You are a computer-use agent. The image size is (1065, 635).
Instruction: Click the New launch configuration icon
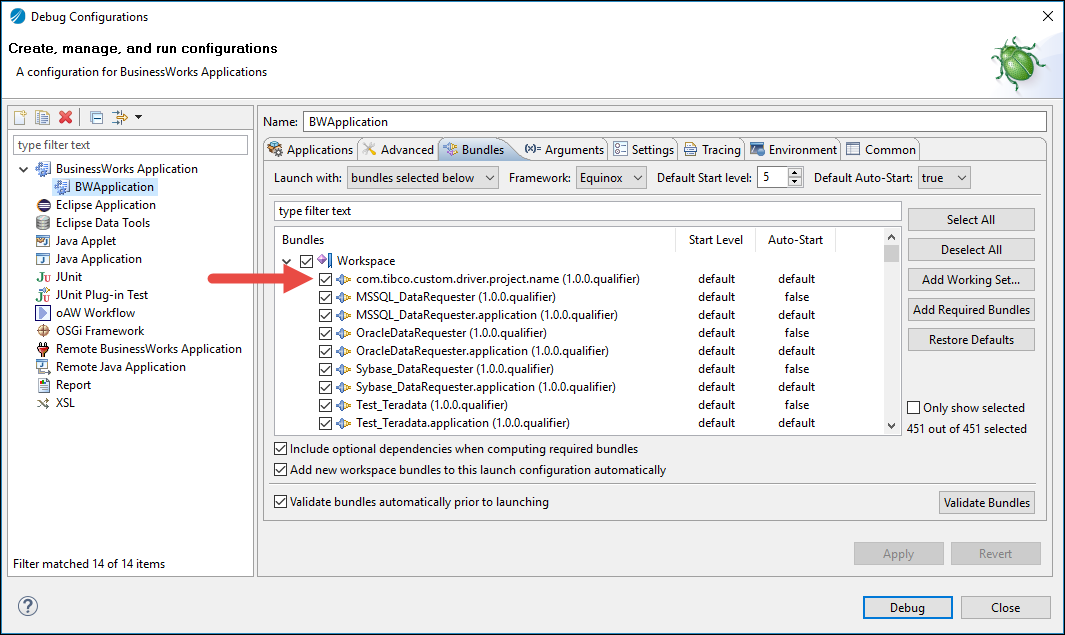click(x=20, y=117)
